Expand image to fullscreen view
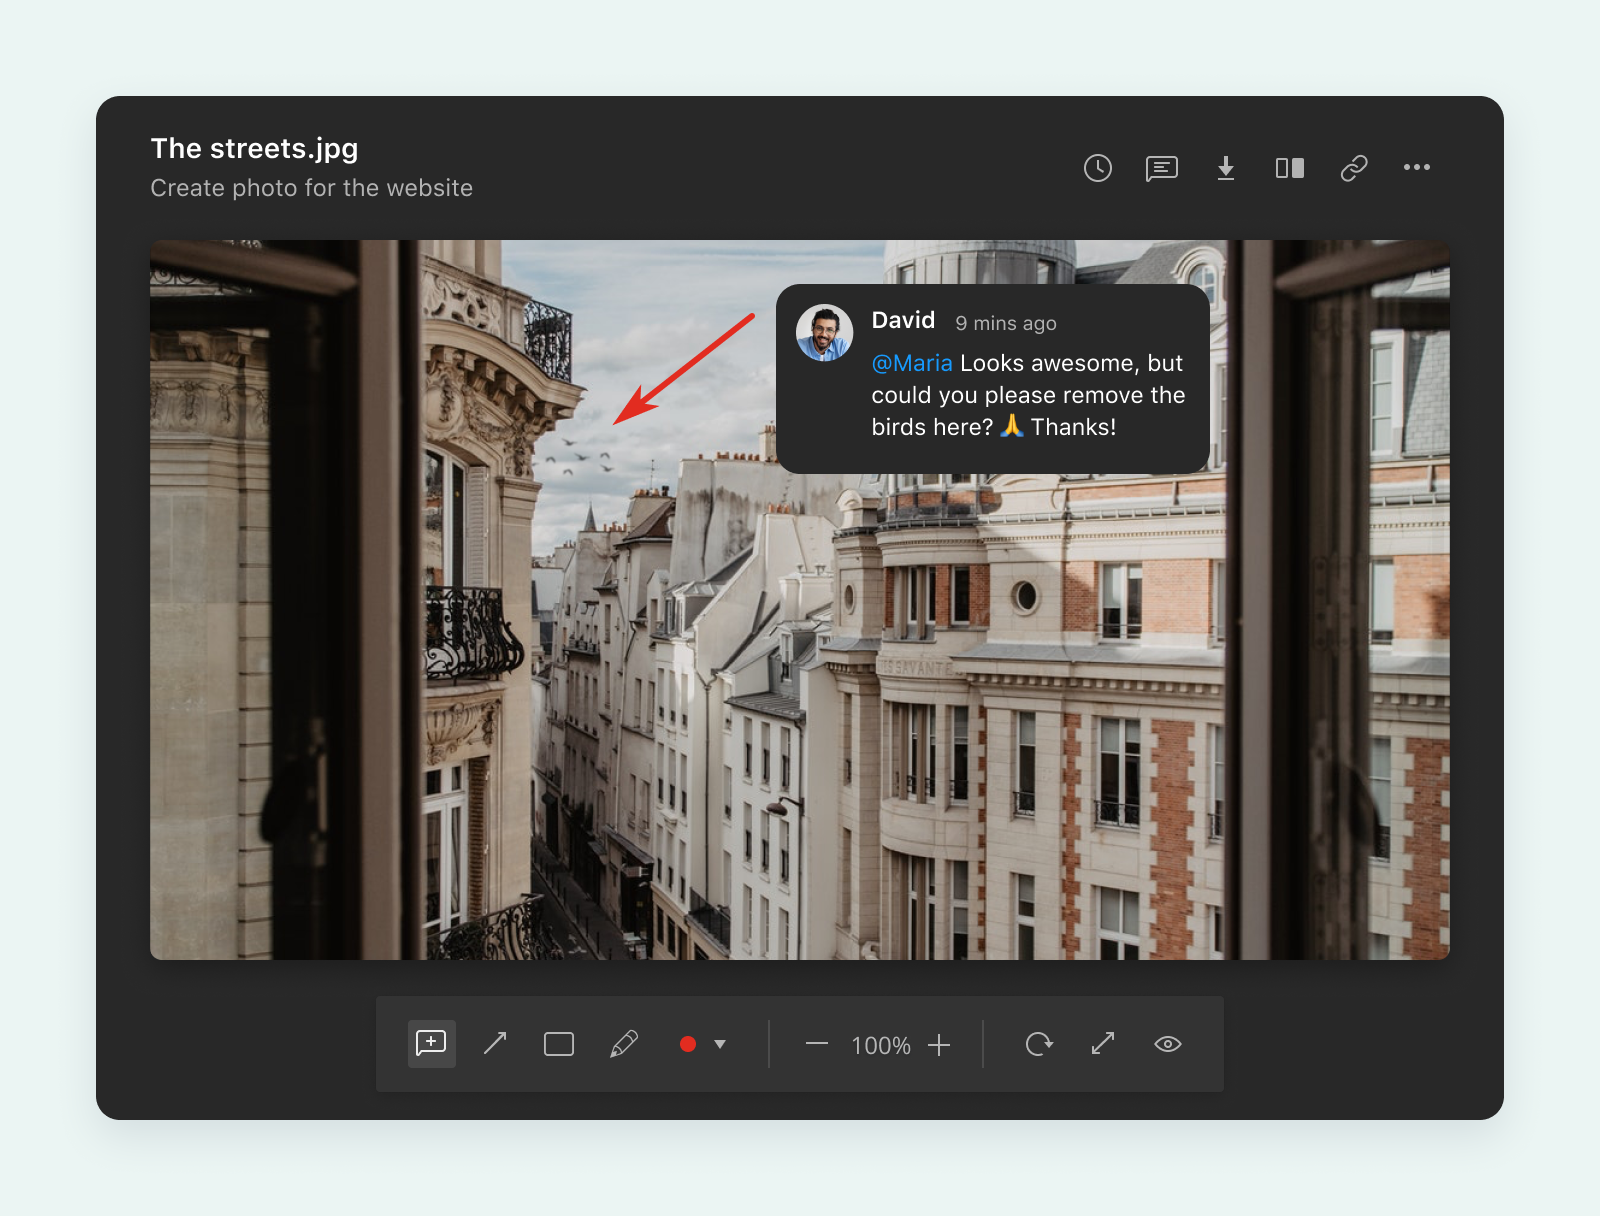This screenshot has width=1600, height=1216. (x=1103, y=1044)
